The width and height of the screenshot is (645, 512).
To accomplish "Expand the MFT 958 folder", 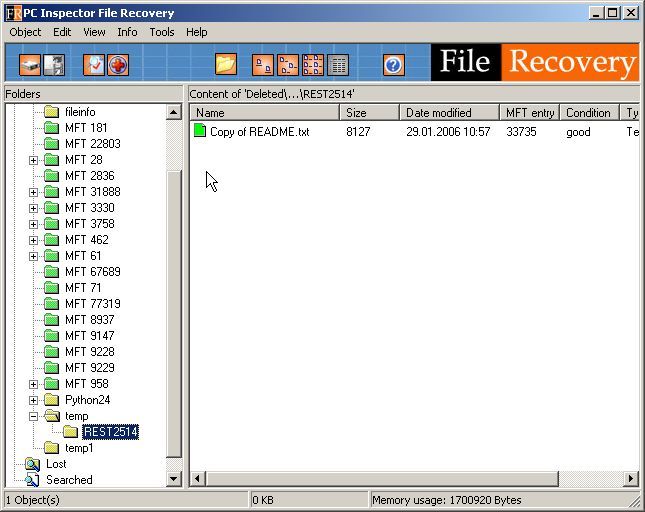I will tap(33, 384).
